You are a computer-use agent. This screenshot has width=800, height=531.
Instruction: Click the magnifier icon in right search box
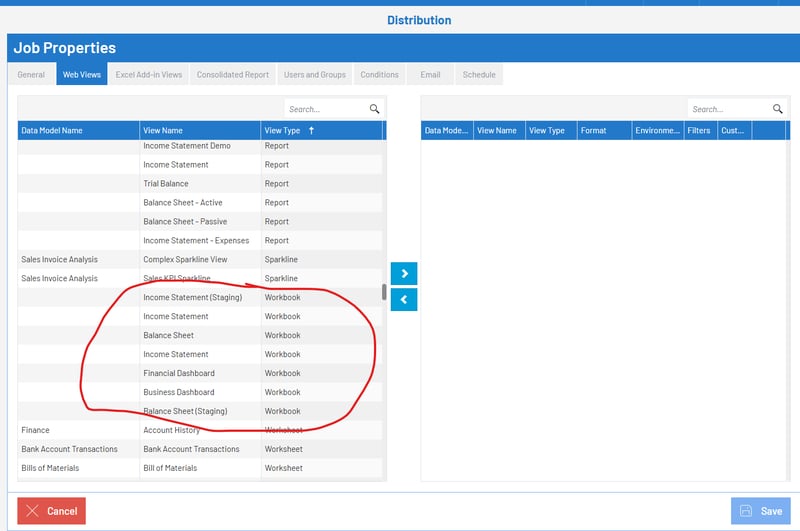click(778, 109)
